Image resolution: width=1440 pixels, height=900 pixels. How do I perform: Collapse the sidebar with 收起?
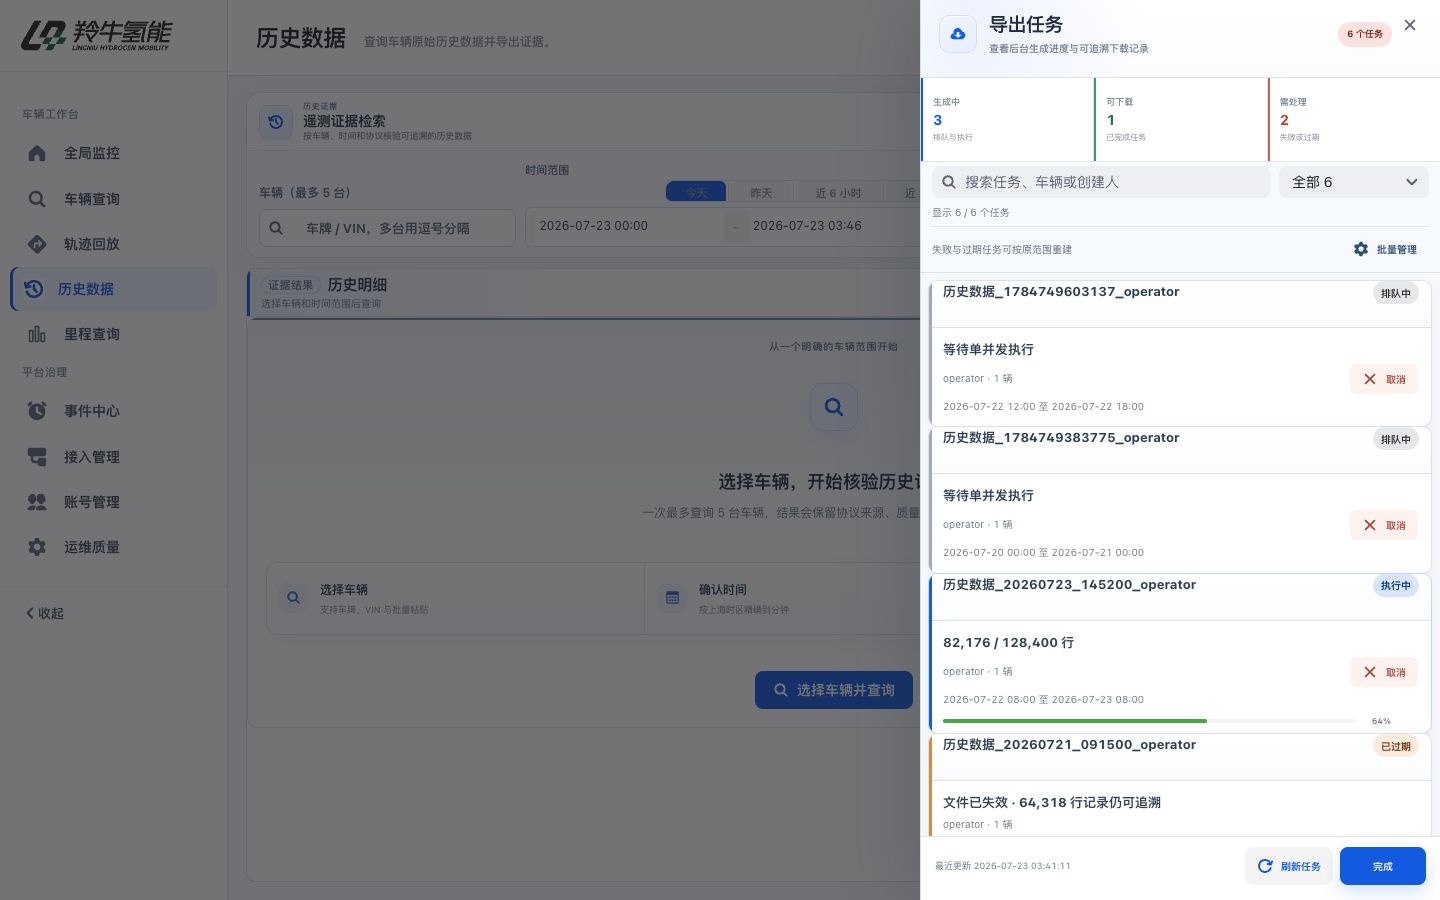tap(45, 613)
